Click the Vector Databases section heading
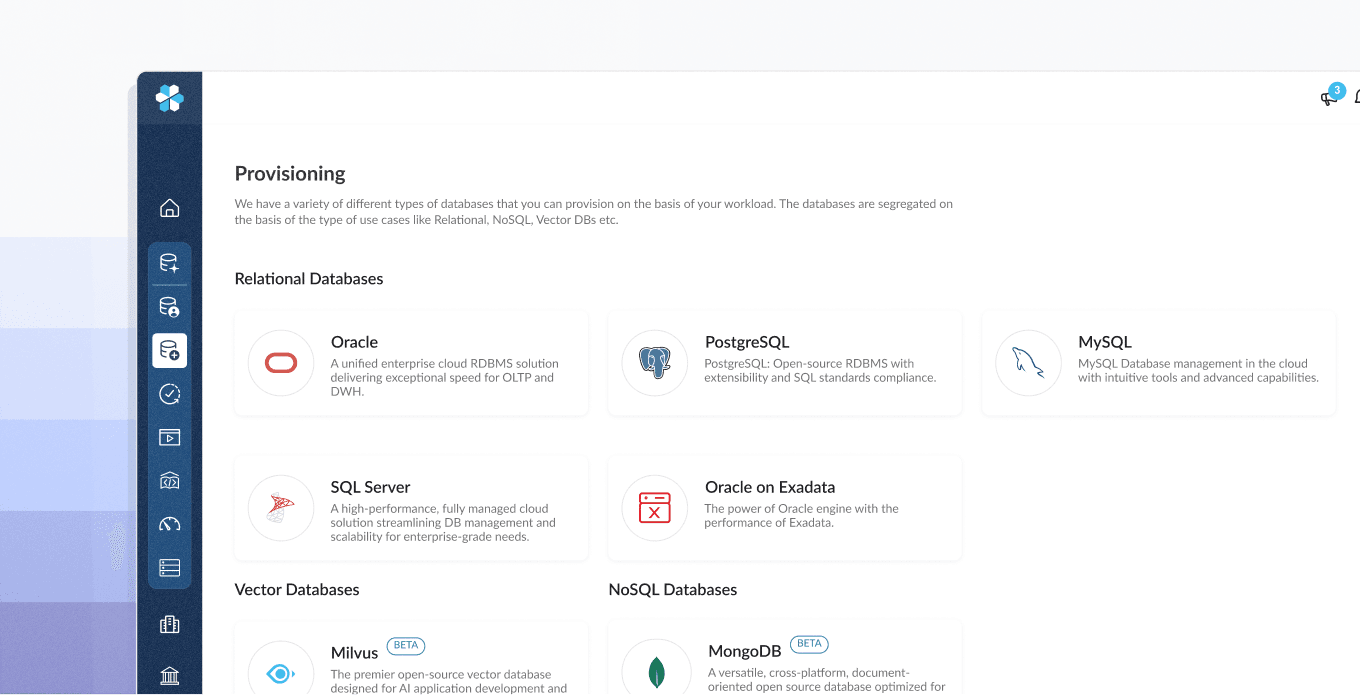Viewport: 1360px width, 695px height. pos(297,590)
